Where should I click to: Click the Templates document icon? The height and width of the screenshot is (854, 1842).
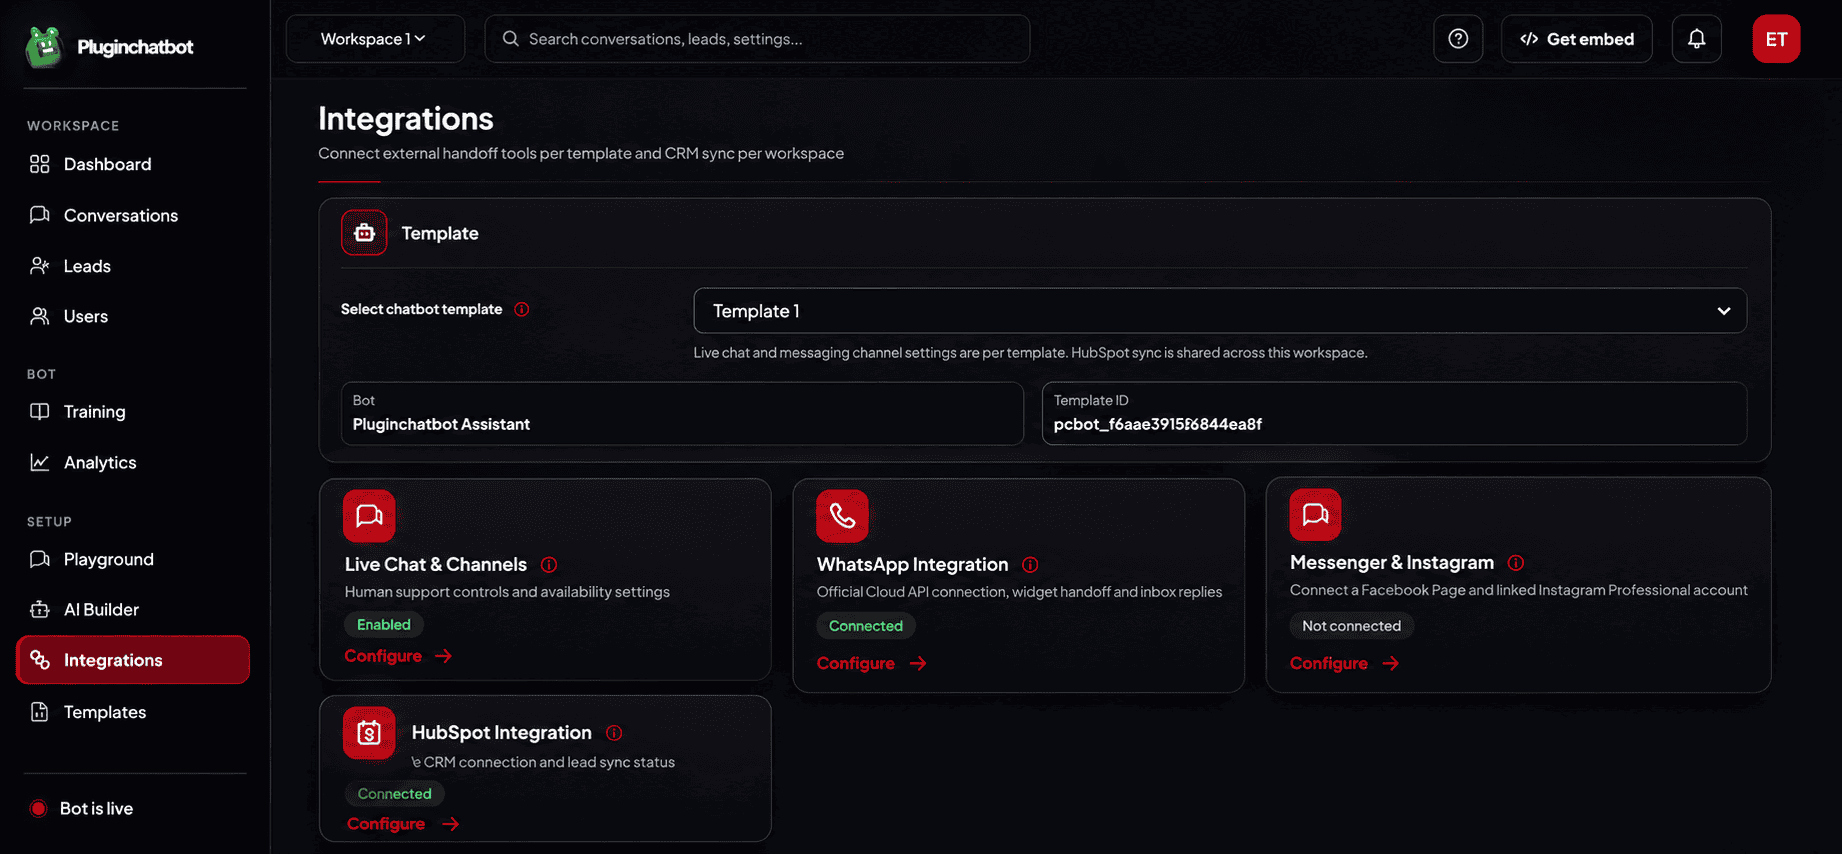[40, 712]
